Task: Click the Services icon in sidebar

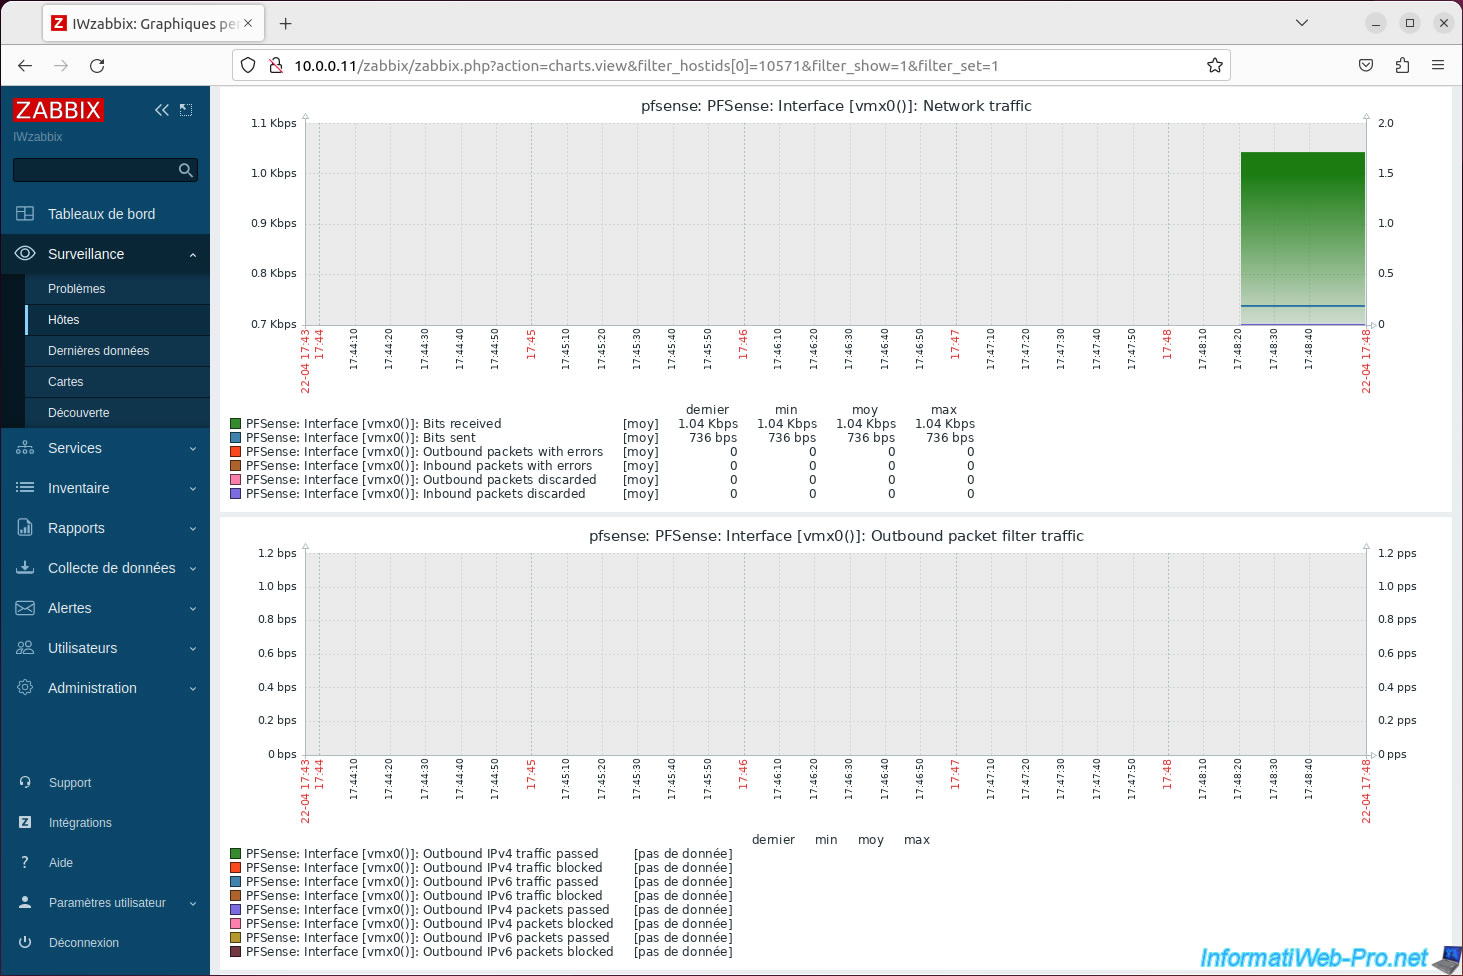Action: click(x=25, y=448)
